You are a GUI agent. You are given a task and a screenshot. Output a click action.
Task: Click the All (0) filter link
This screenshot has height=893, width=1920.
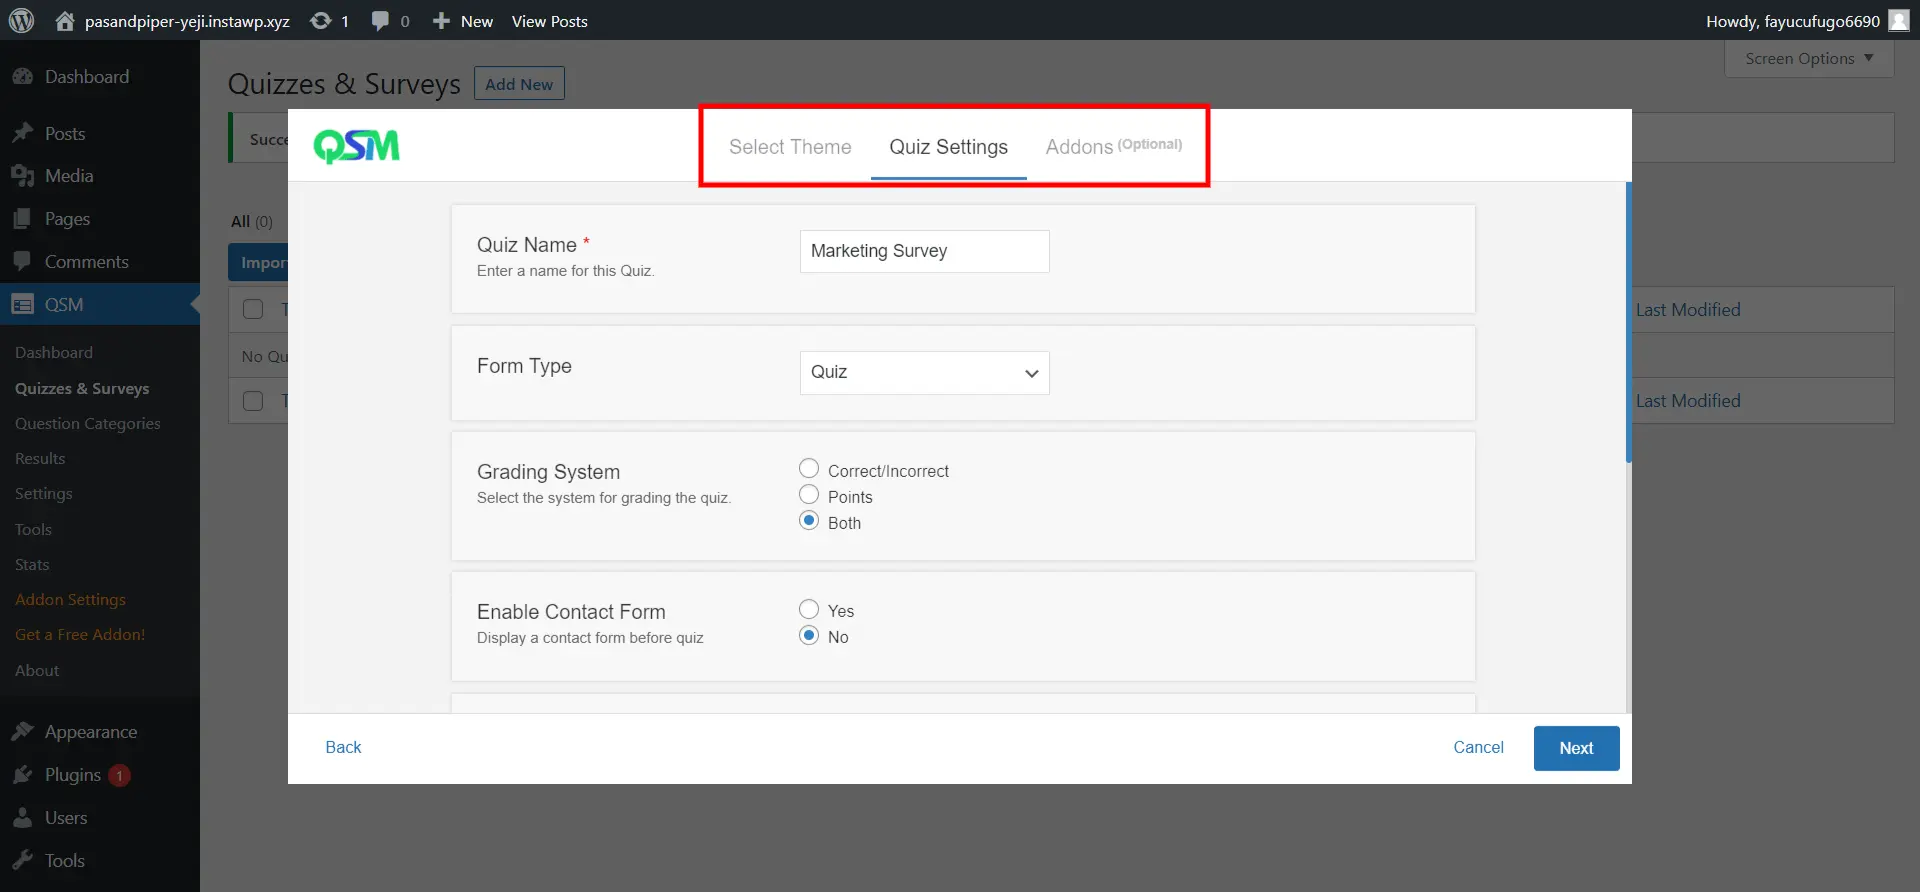click(251, 222)
